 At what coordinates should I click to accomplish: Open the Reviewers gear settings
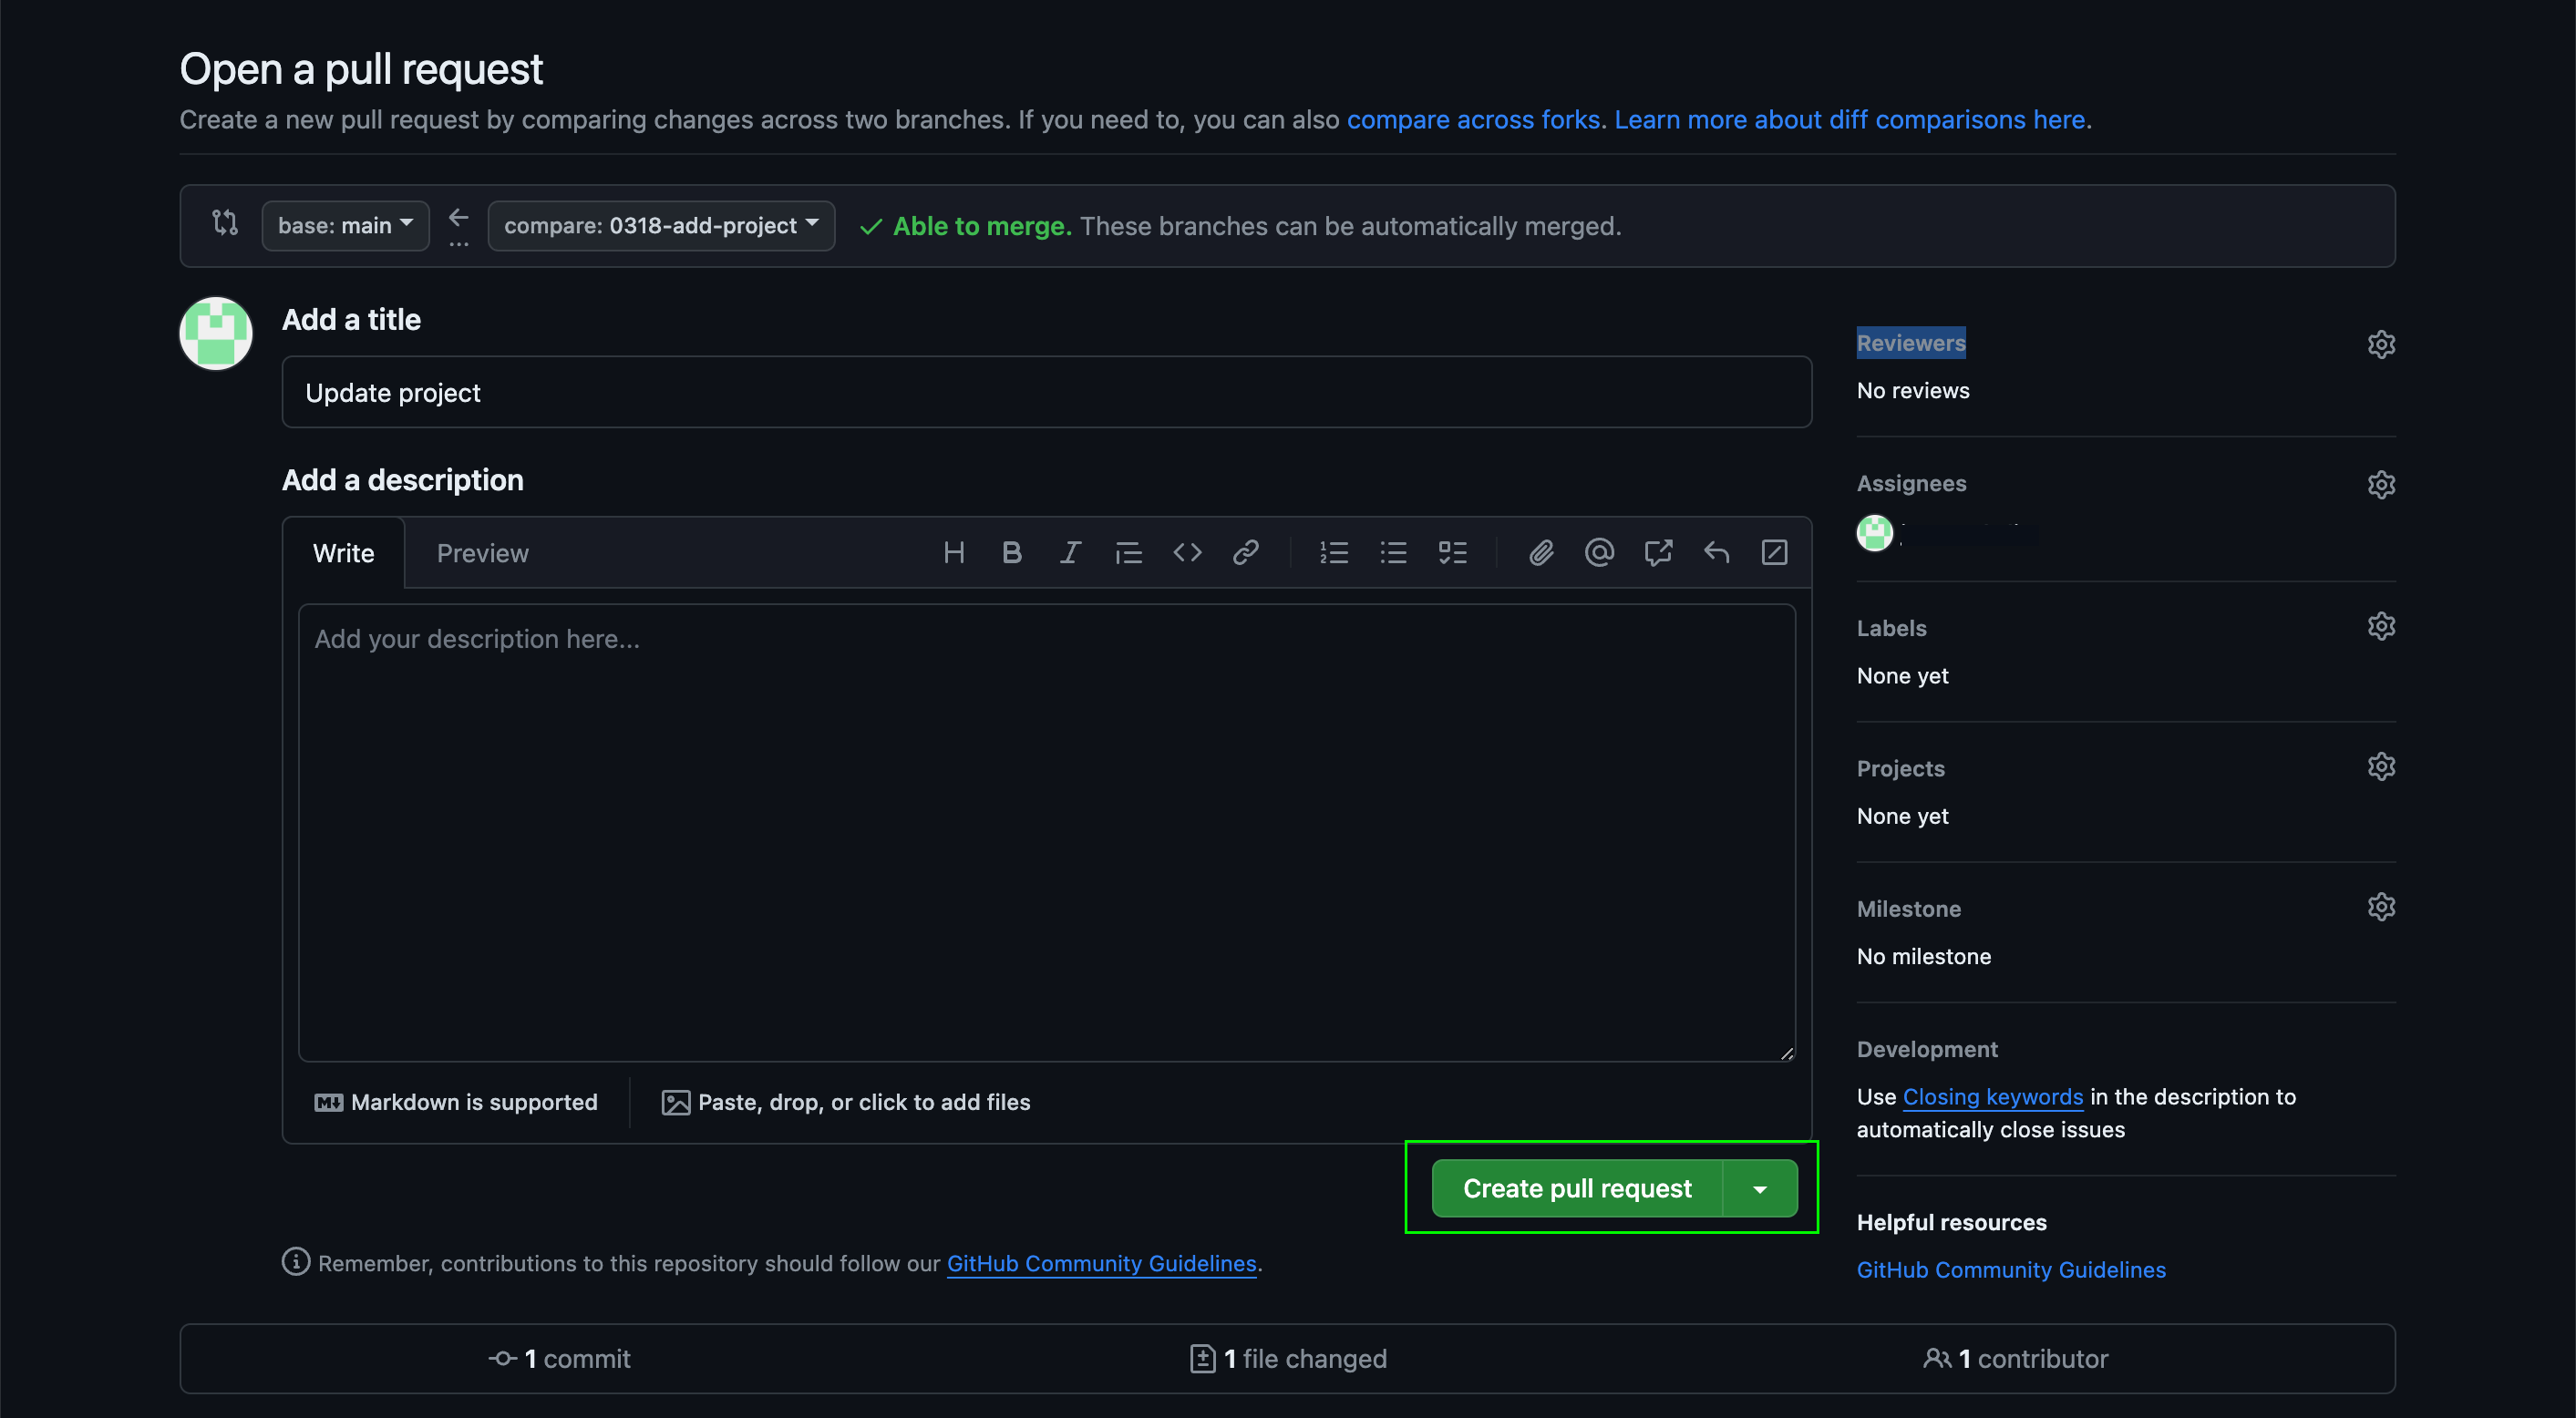[x=2381, y=344]
